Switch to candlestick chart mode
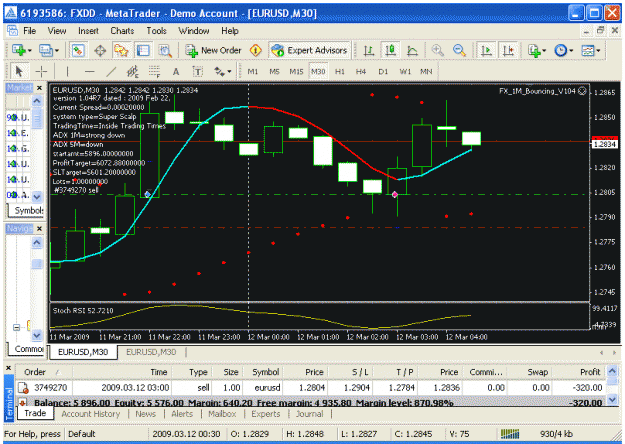Image resolution: width=625 pixels, height=444 pixels. point(391,51)
